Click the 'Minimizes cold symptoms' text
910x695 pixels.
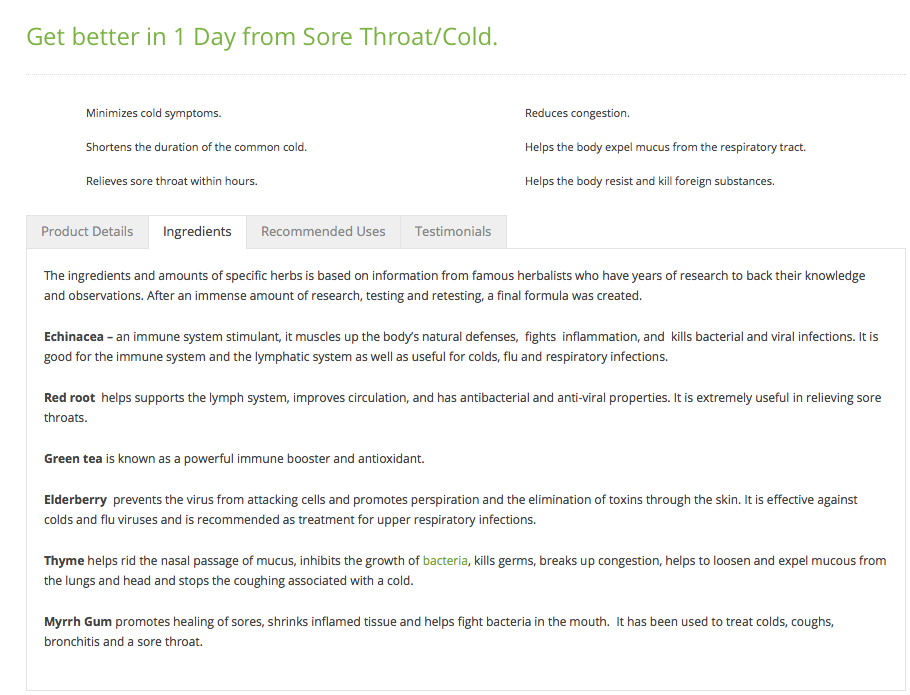coord(153,113)
